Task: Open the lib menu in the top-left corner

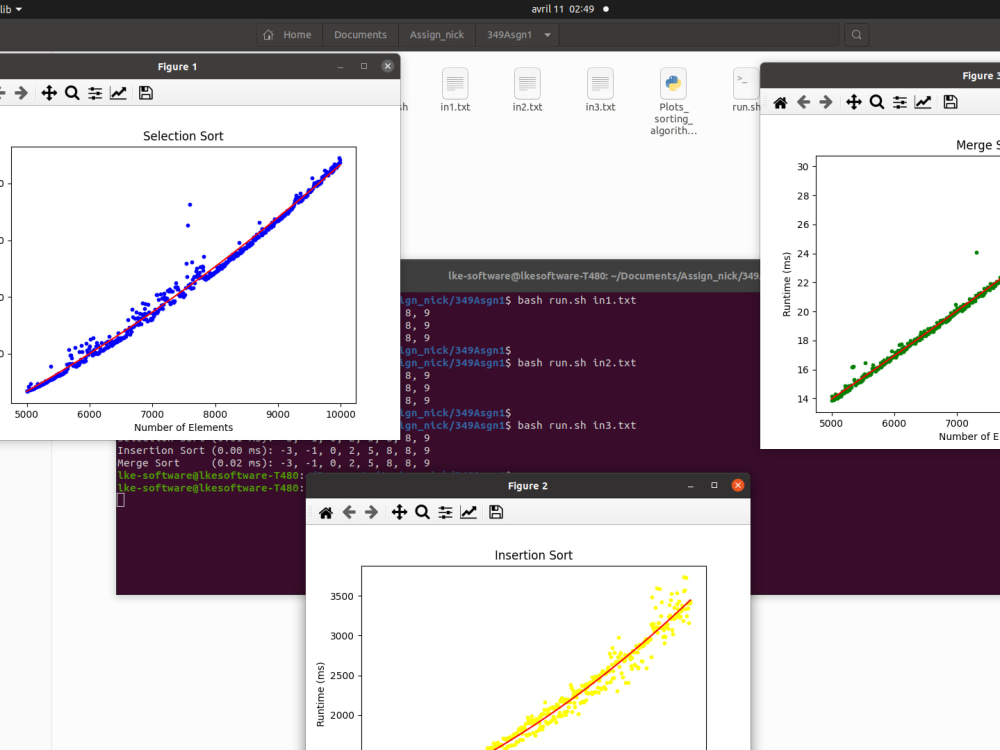Action: [12, 8]
